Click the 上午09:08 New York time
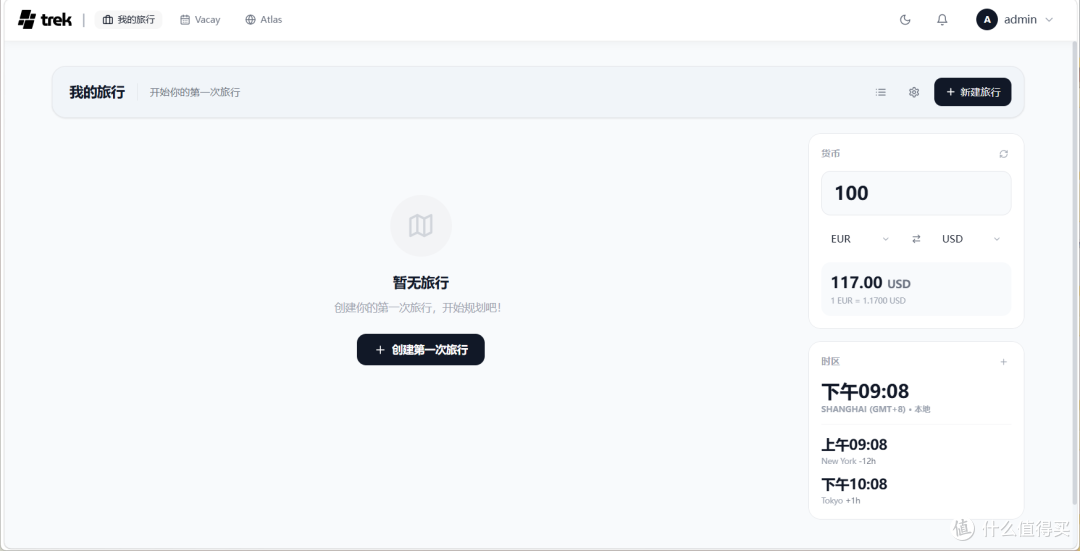The height and width of the screenshot is (551, 1080). point(854,445)
